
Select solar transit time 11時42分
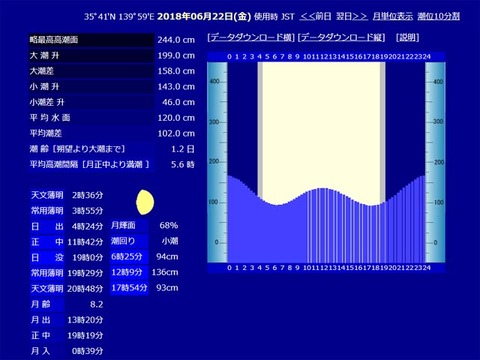click(85, 242)
